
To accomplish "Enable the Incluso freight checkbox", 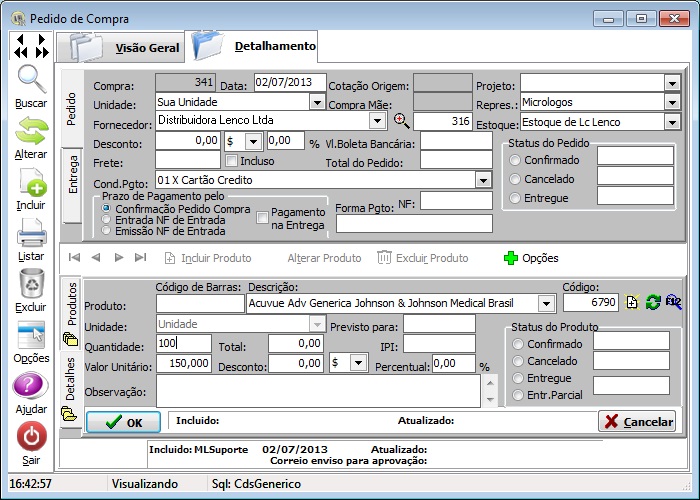I will pyautogui.click(x=232, y=160).
